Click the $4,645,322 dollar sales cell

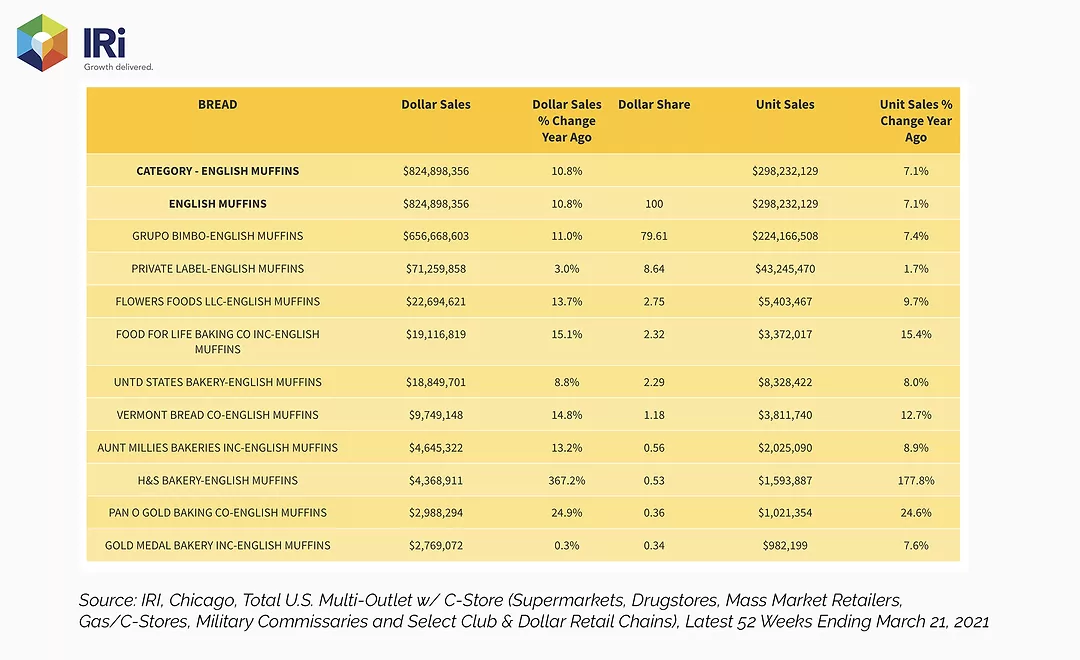click(x=436, y=448)
